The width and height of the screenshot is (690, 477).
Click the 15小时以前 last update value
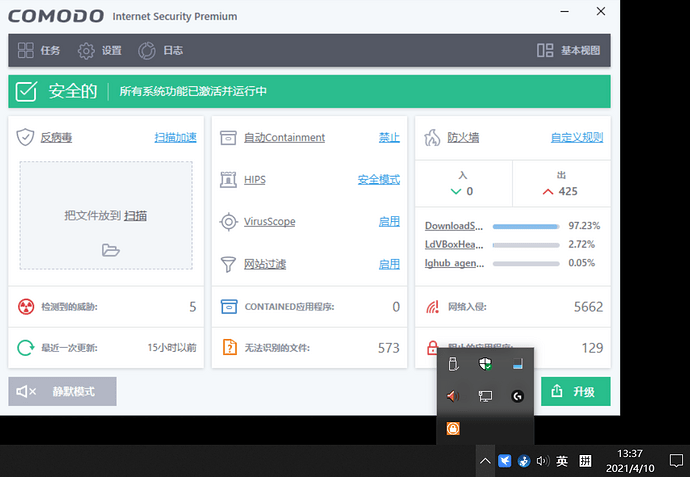172,348
